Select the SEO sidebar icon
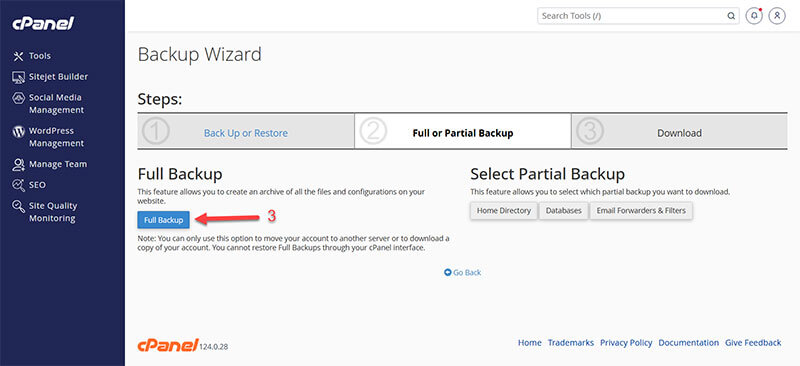The image size is (800, 366). click(18, 185)
